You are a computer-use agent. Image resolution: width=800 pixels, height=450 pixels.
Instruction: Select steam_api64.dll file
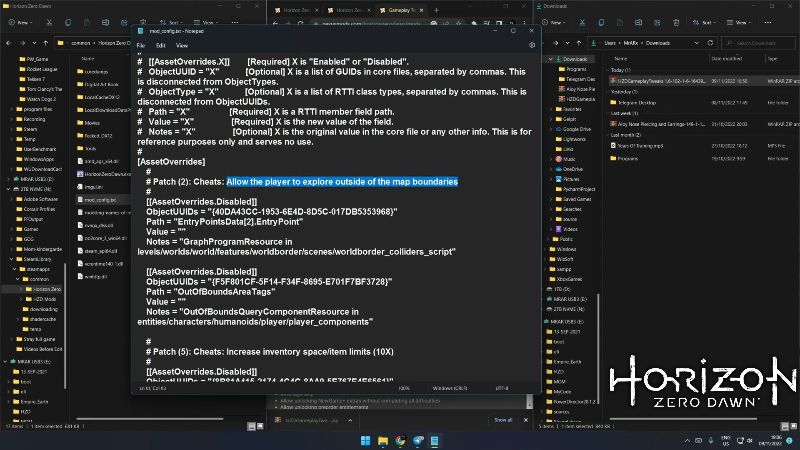(97, 251)
